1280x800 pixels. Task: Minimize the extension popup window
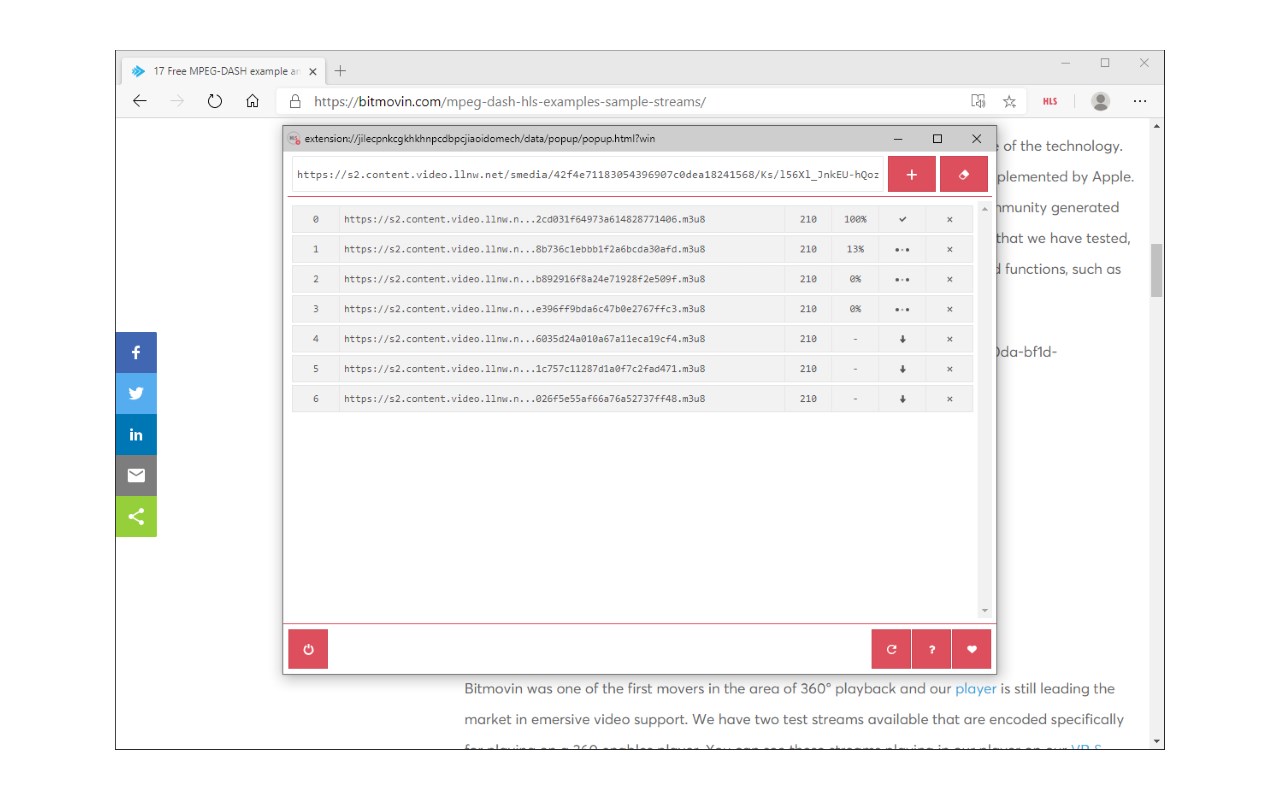tap(898, 139)
